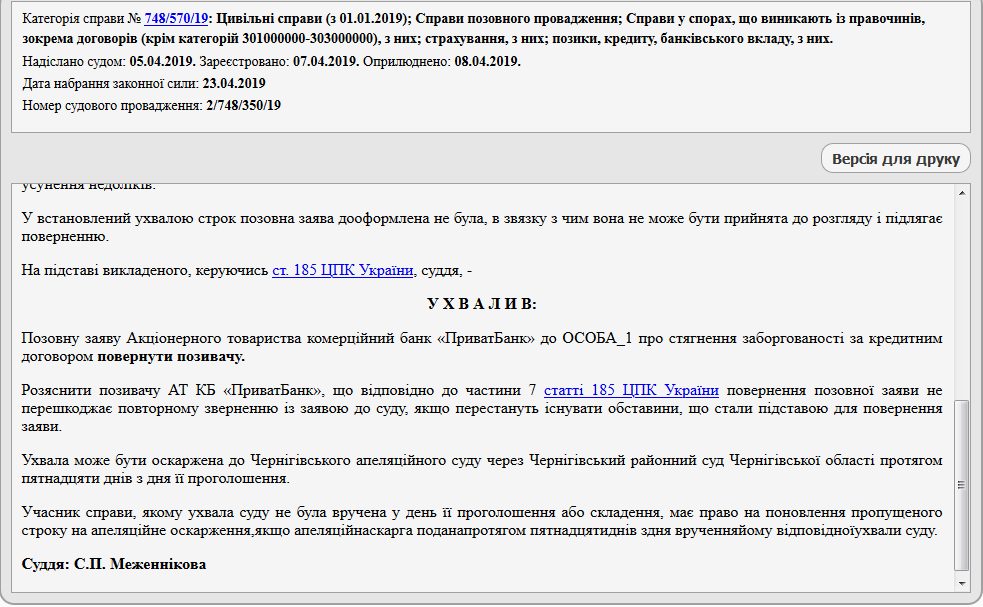Screen dimensions: 983x607
Task: Click the published date '08.04.2019.'
Action: [x=488, y=61]
